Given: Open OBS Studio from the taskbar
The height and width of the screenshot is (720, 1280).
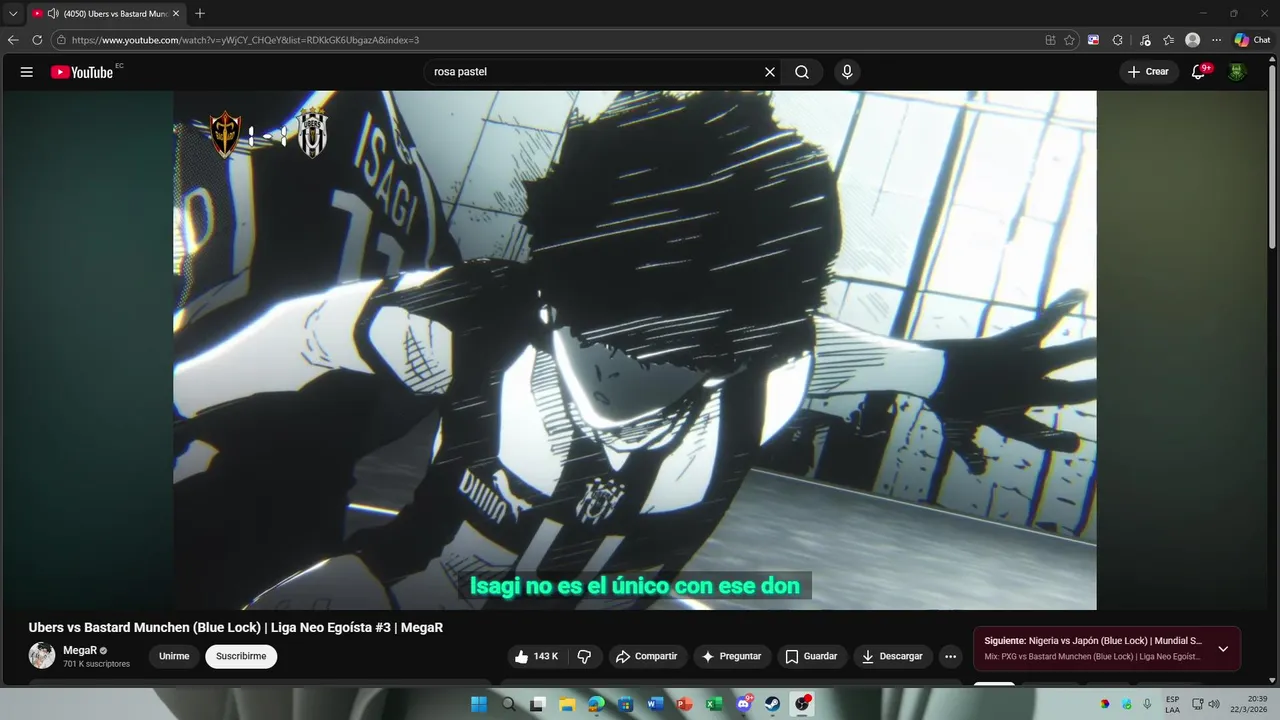Looking at the screenshot, I should point(803,704).
